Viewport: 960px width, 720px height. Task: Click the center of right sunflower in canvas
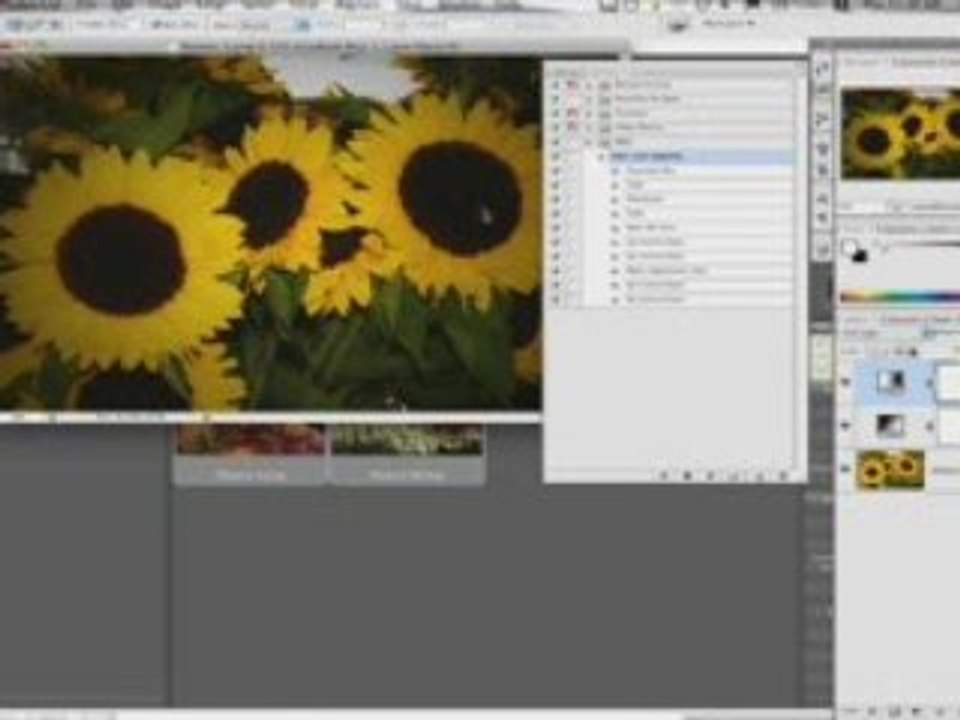460,198
